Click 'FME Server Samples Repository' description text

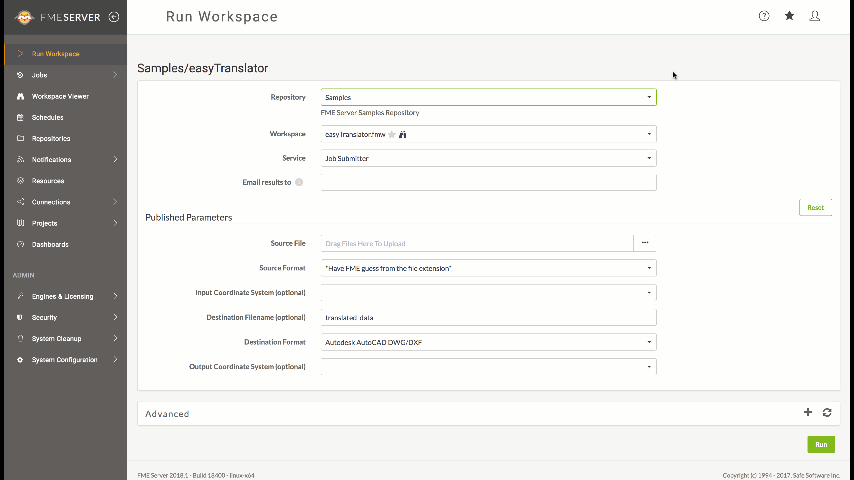coord(370,113)
